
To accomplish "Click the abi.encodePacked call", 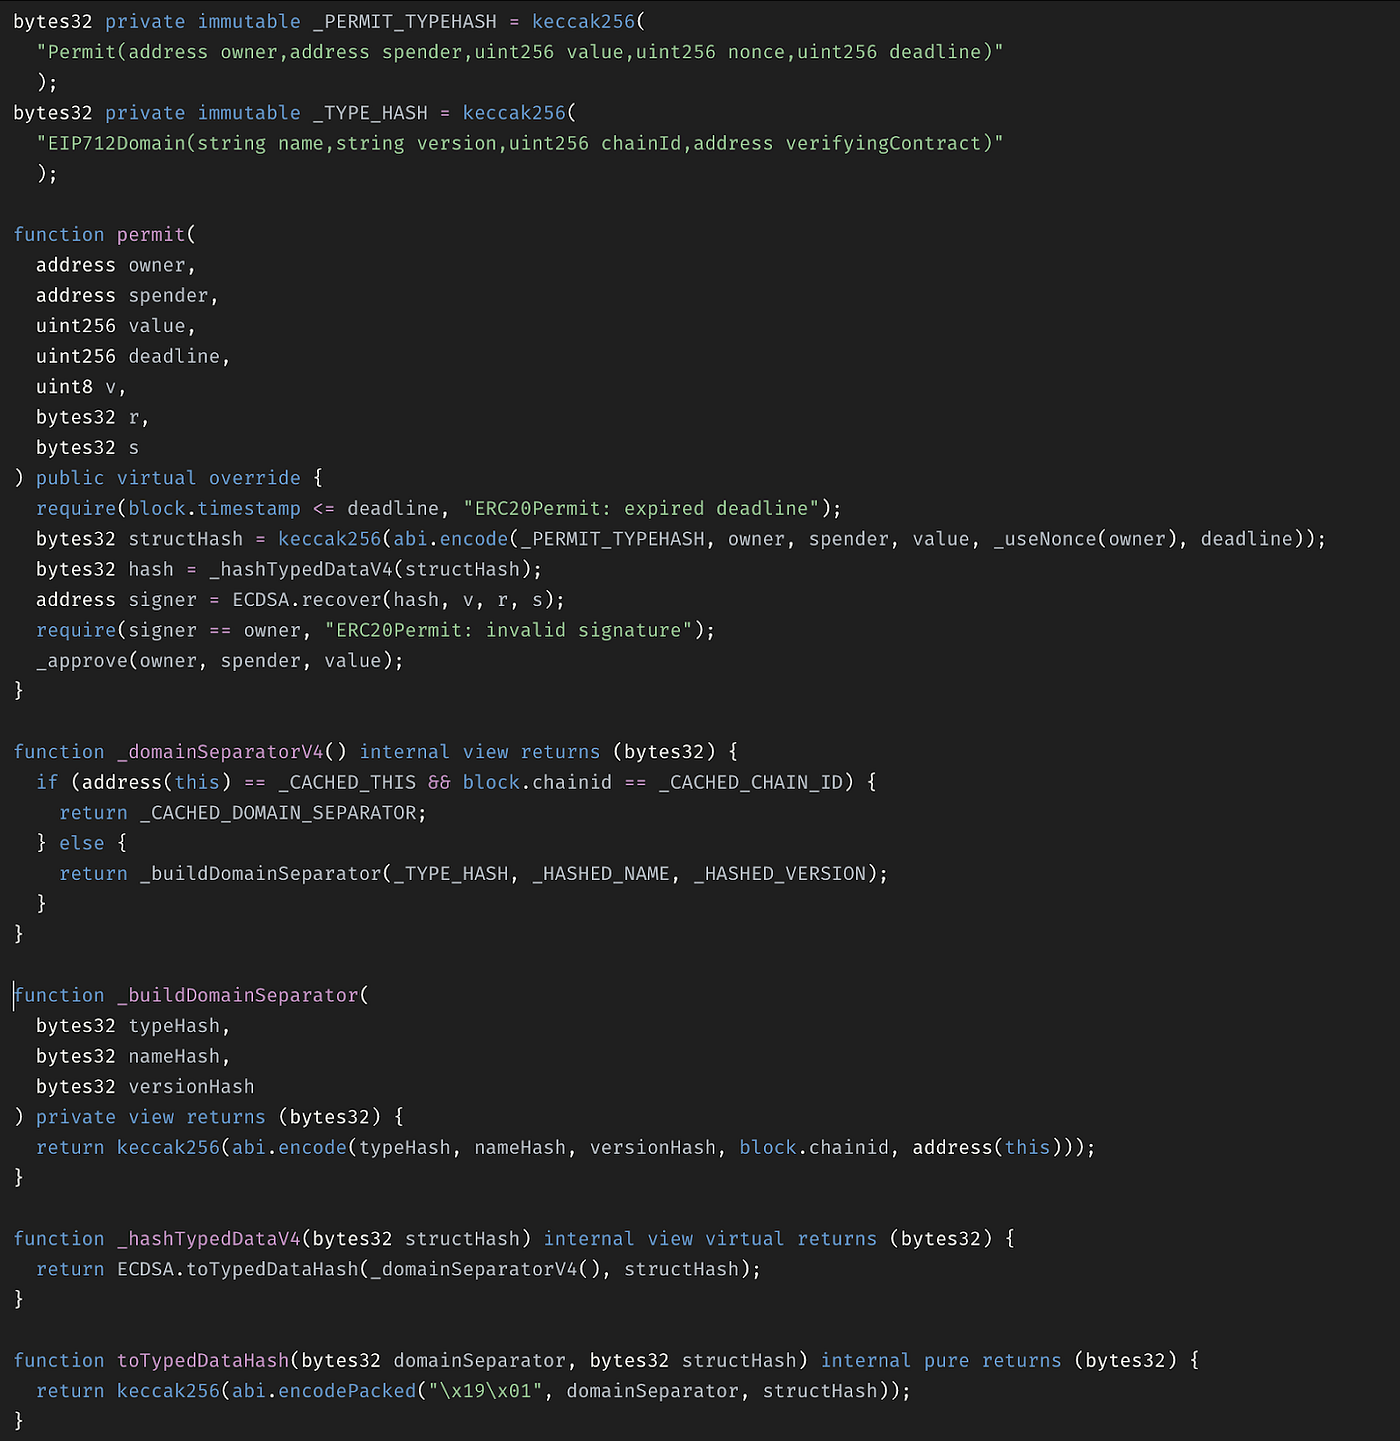I will (324, 1391).
